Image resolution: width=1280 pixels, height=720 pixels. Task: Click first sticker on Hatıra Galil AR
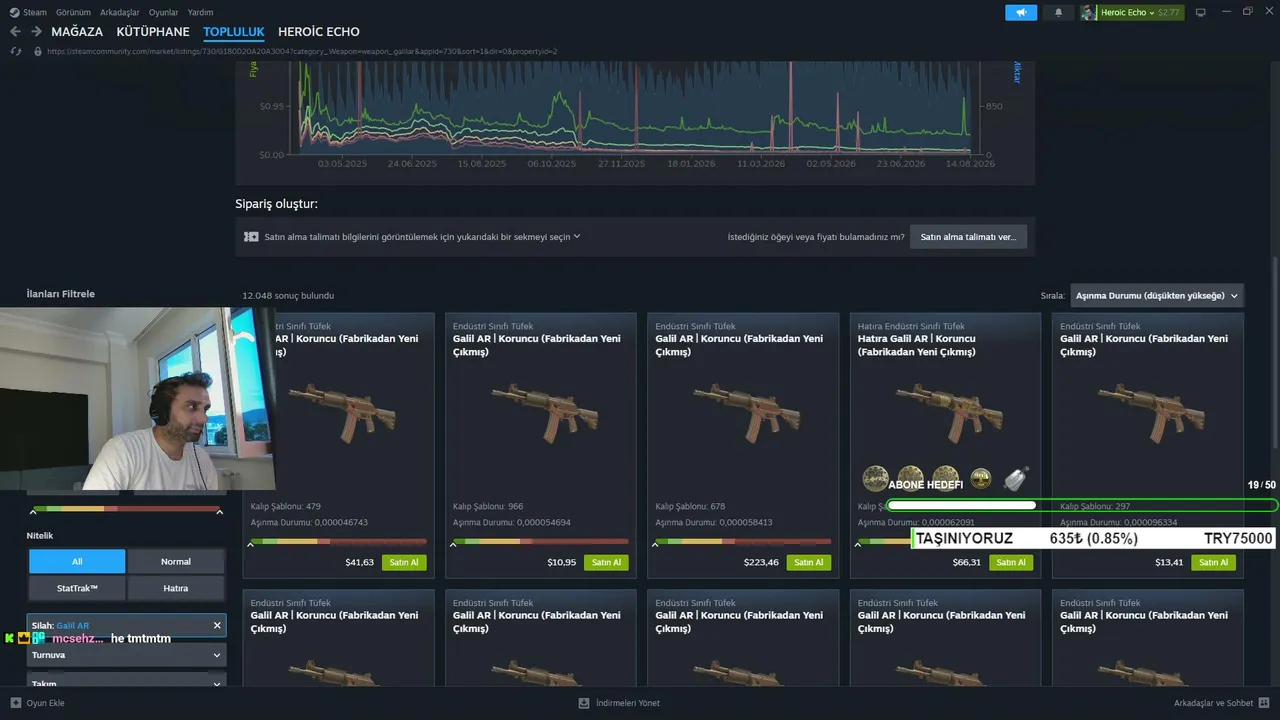[x=875, y=478]
